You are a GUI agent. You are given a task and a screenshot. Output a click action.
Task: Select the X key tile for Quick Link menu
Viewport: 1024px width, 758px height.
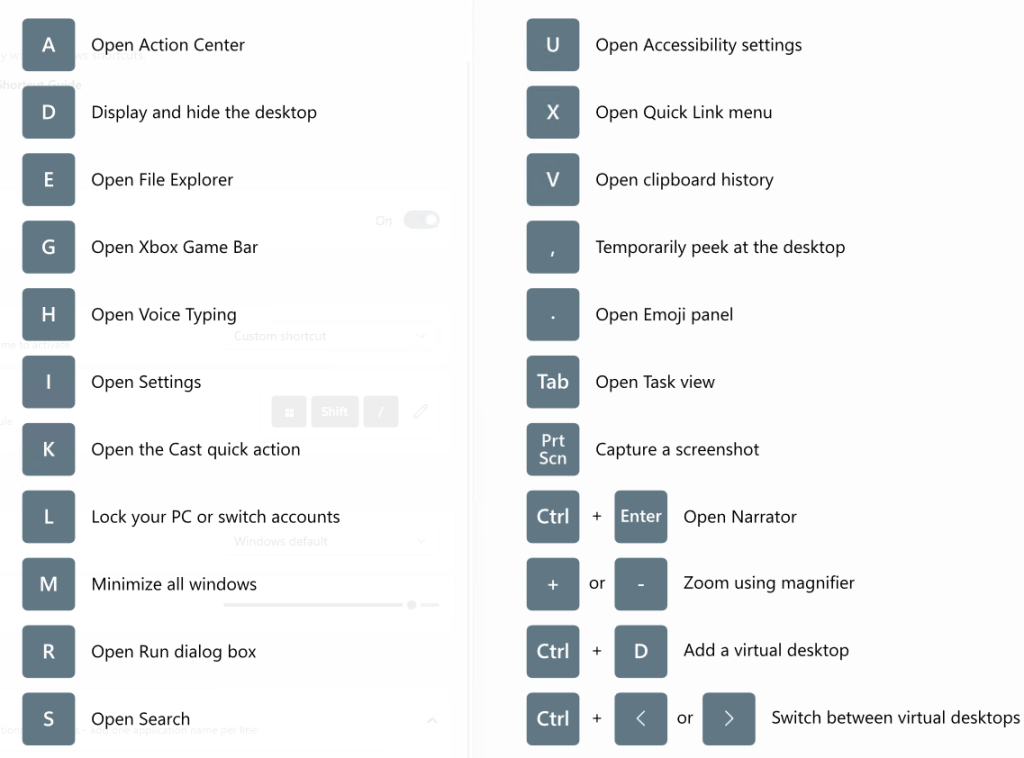point(552,112)
